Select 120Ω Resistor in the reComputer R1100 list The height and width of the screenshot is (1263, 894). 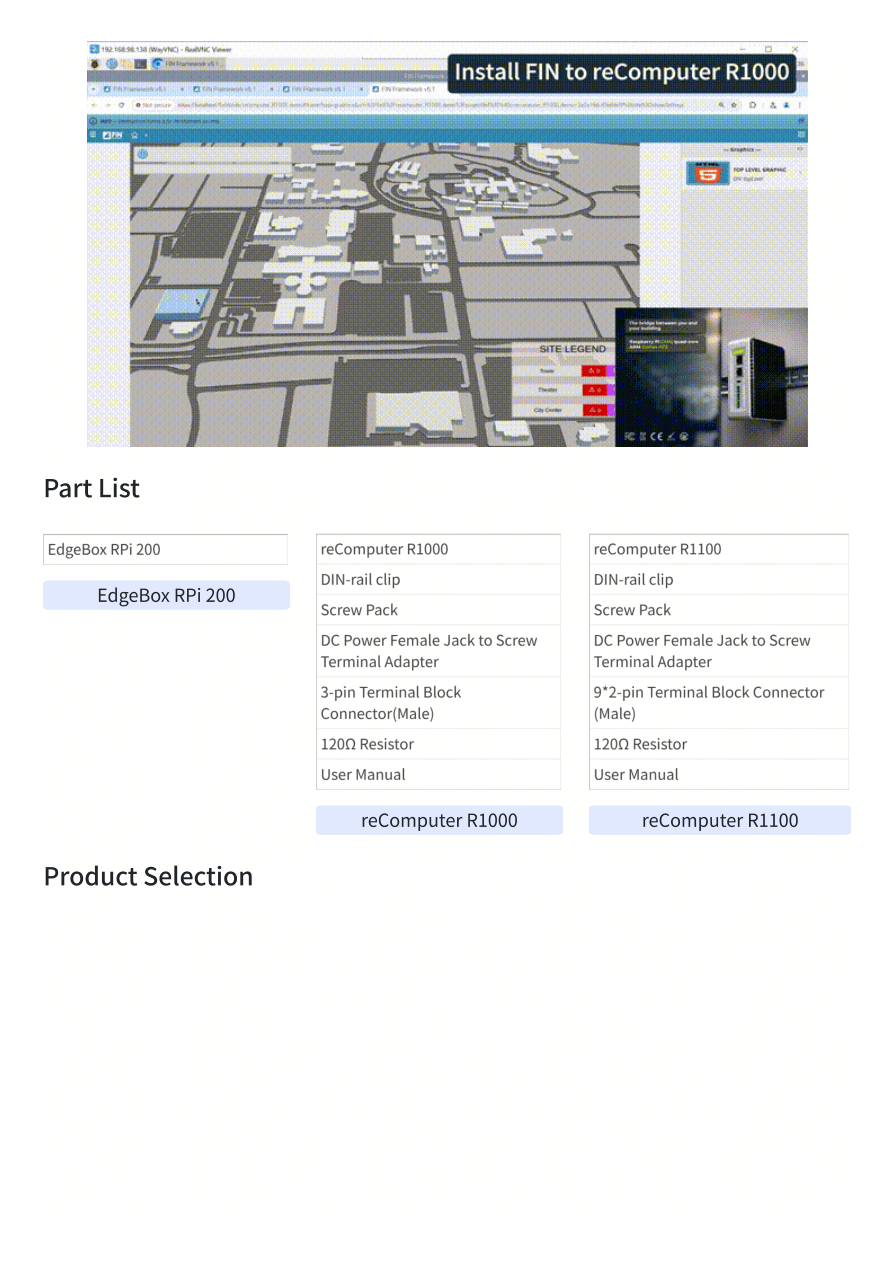pos(719,744)
